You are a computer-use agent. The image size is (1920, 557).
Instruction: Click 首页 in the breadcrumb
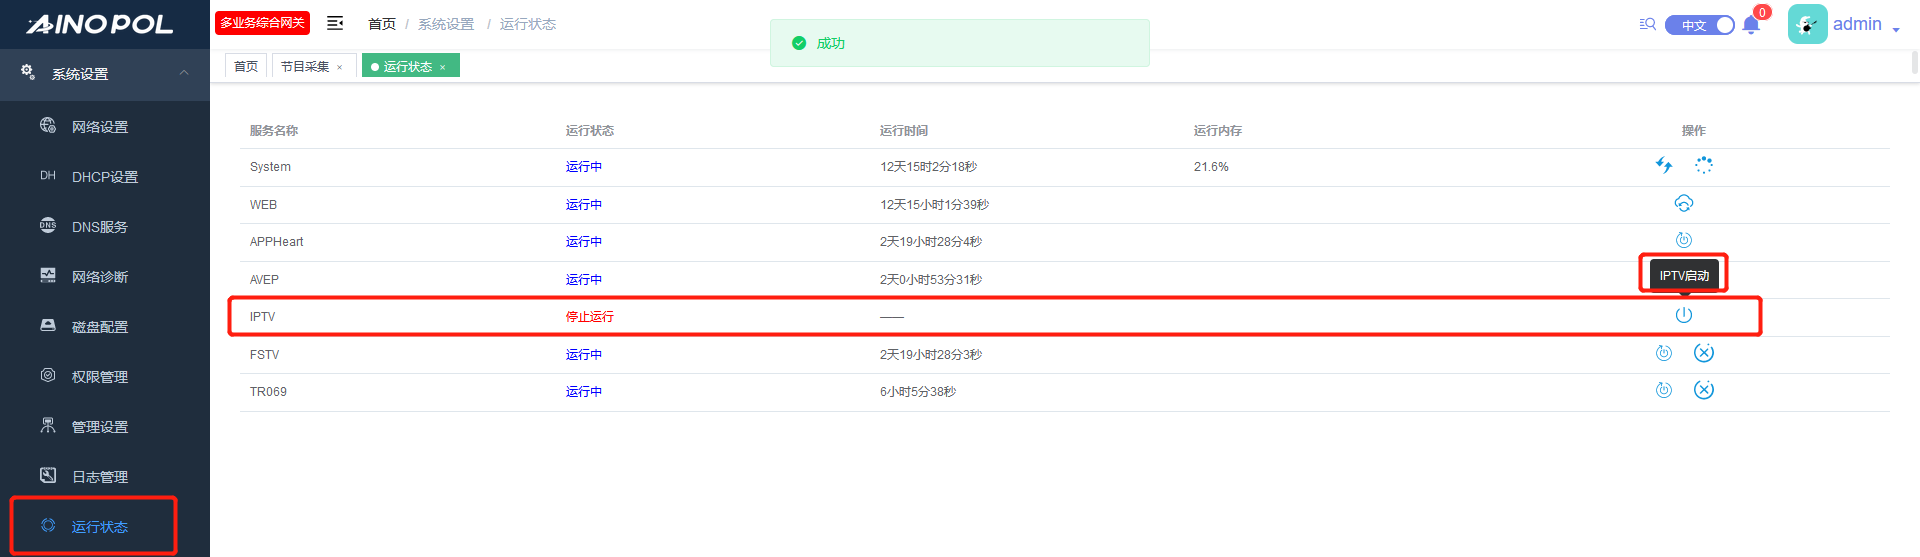pos(381,24)
